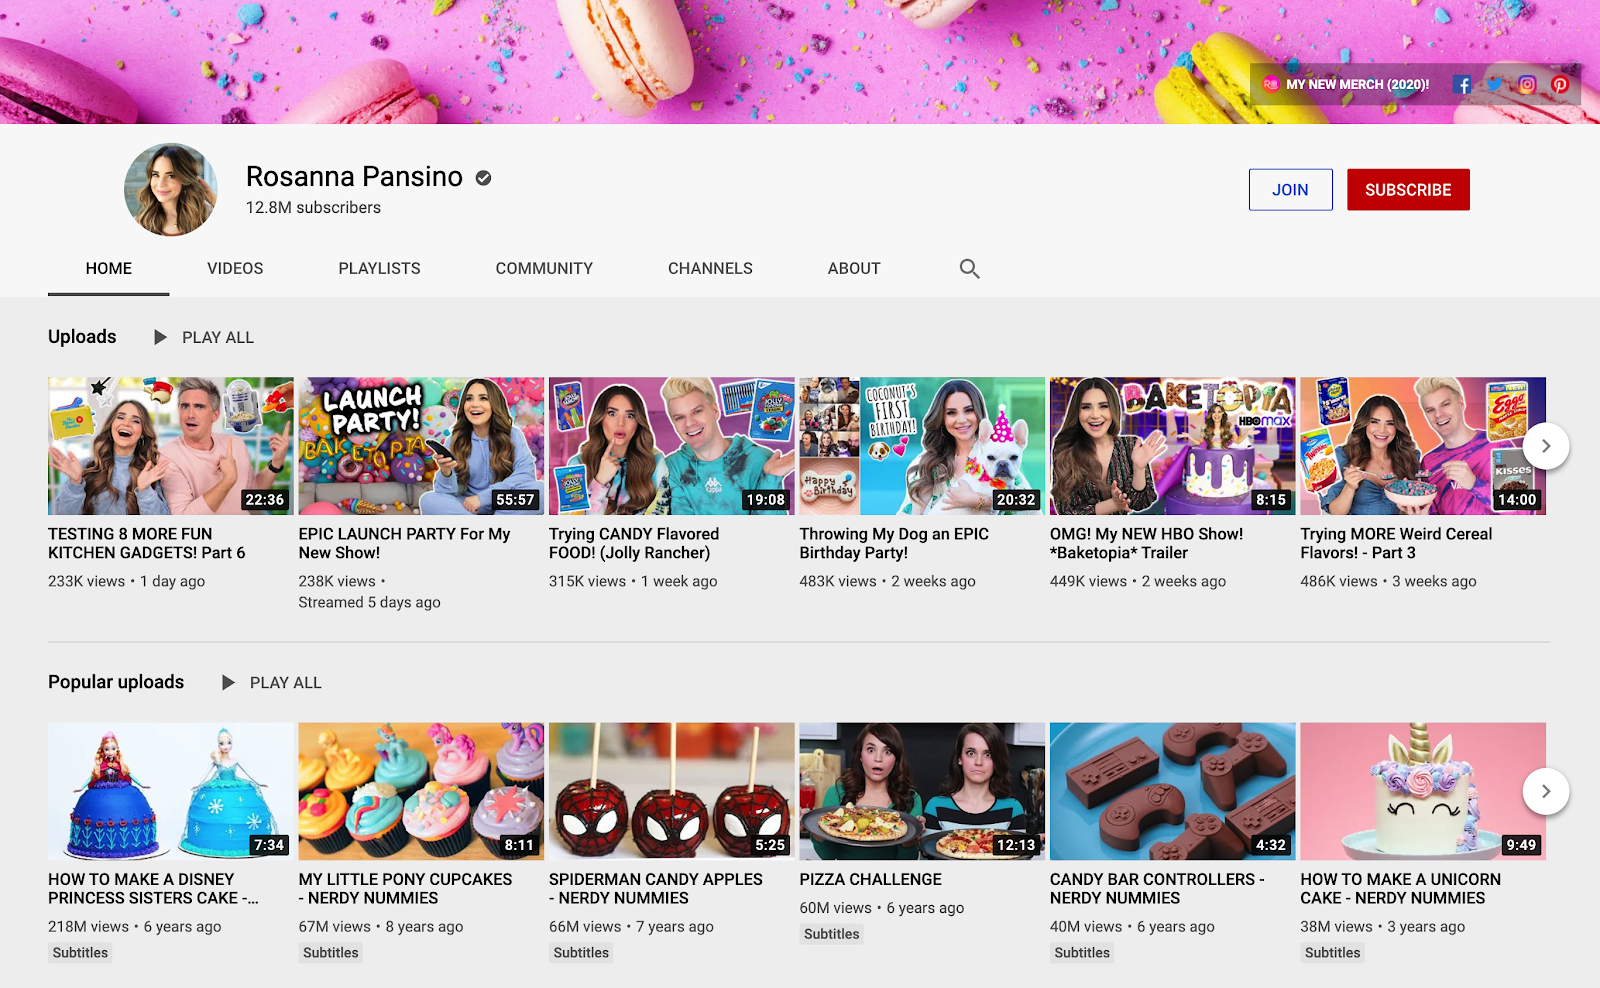Click the Uploads Play All triangle icon
The image size is (1600, 988).
coord(160,337)
